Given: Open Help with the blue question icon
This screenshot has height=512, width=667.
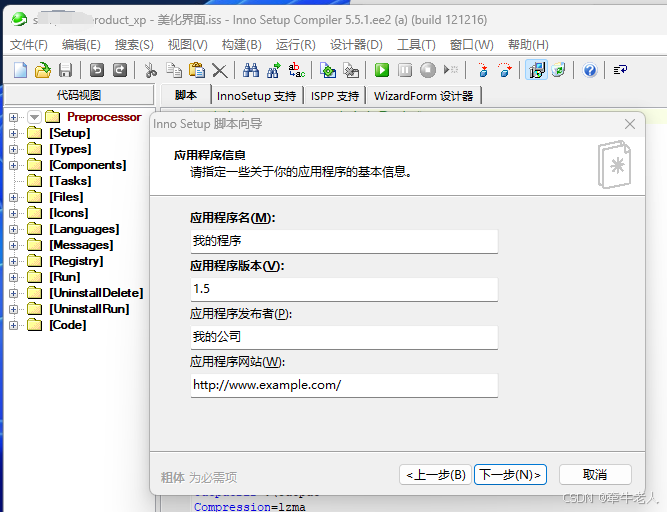Looking at the screenshot, I should pos(590,70).
